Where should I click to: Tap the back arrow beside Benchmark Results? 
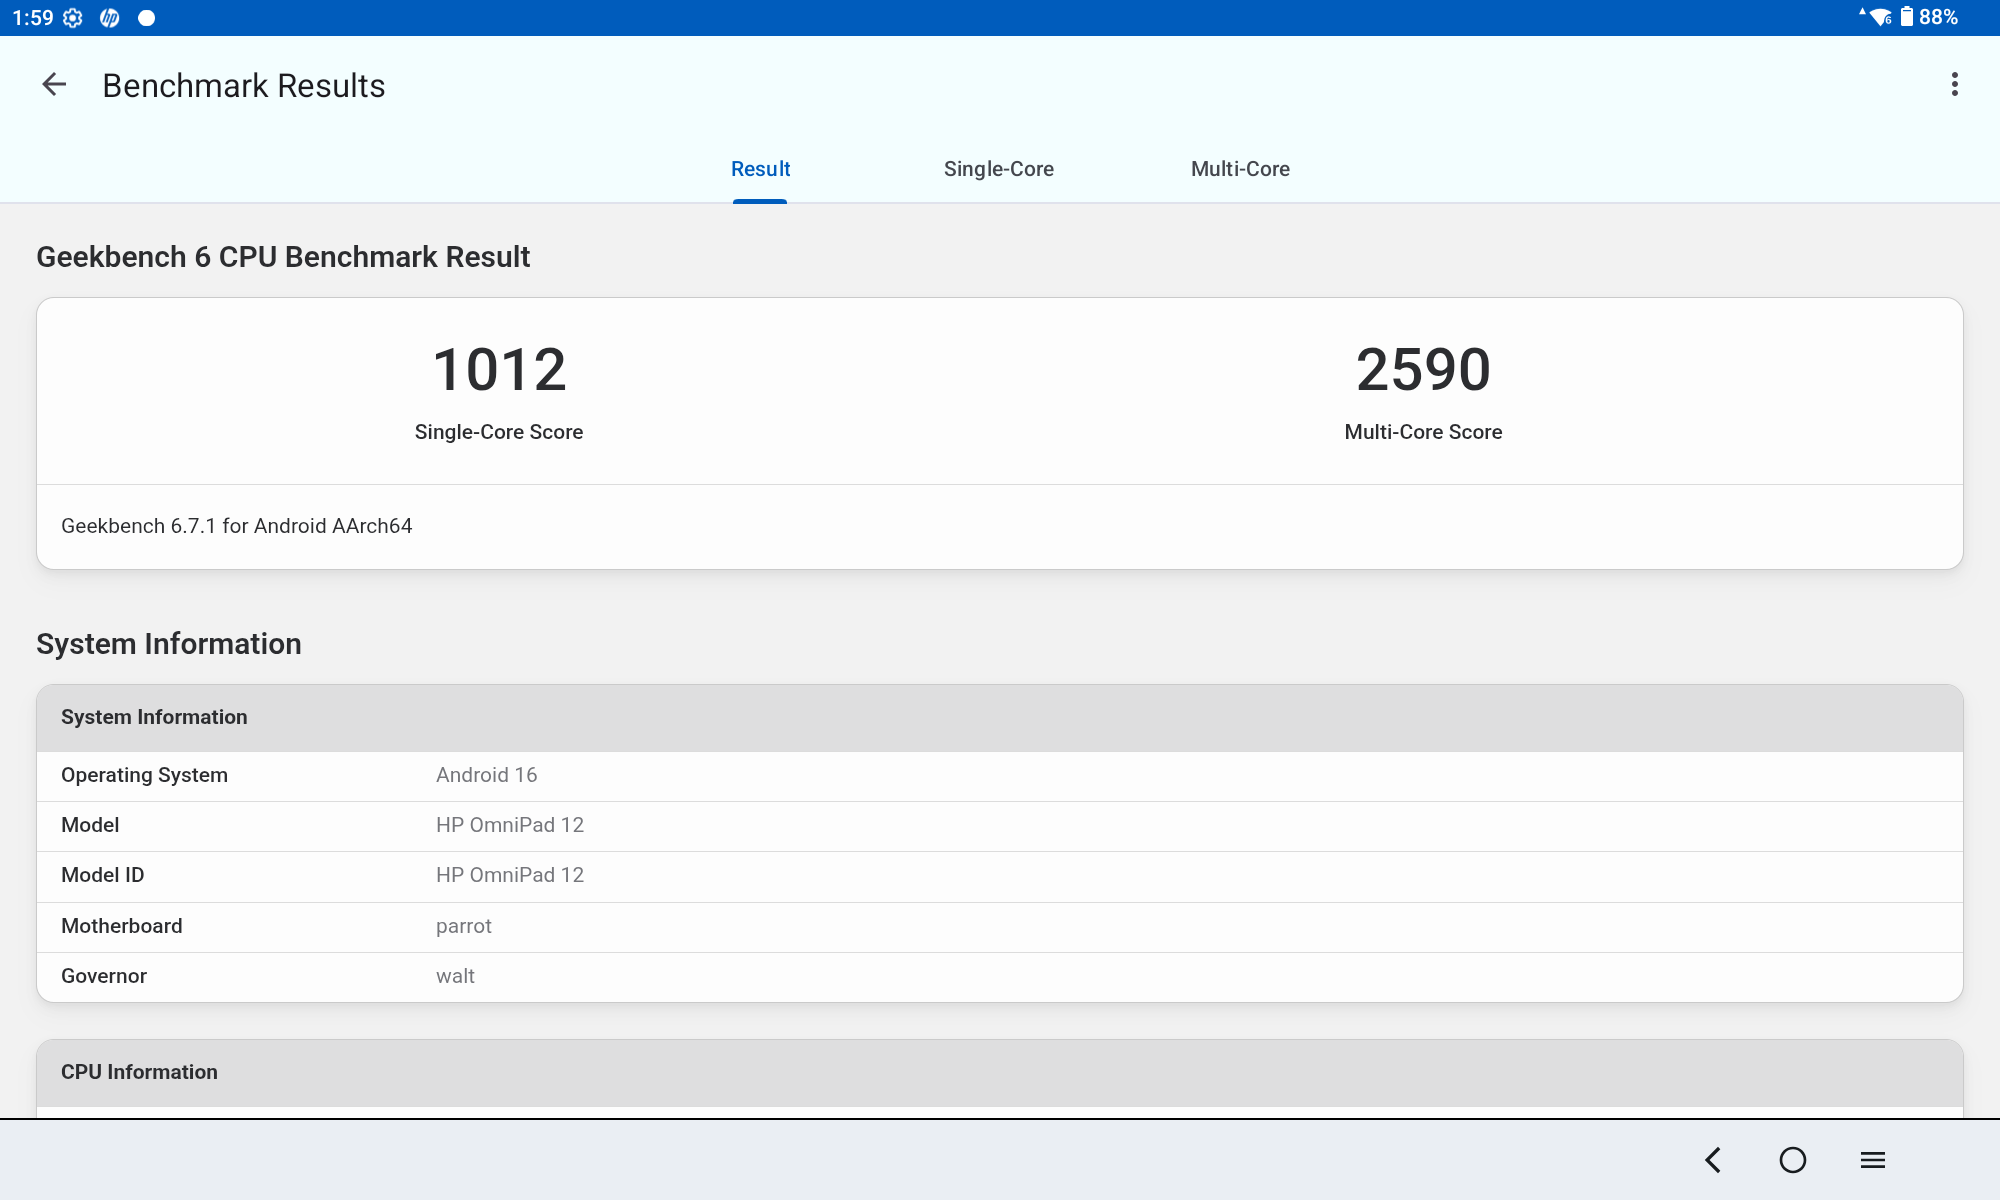(x=54, y=85)
